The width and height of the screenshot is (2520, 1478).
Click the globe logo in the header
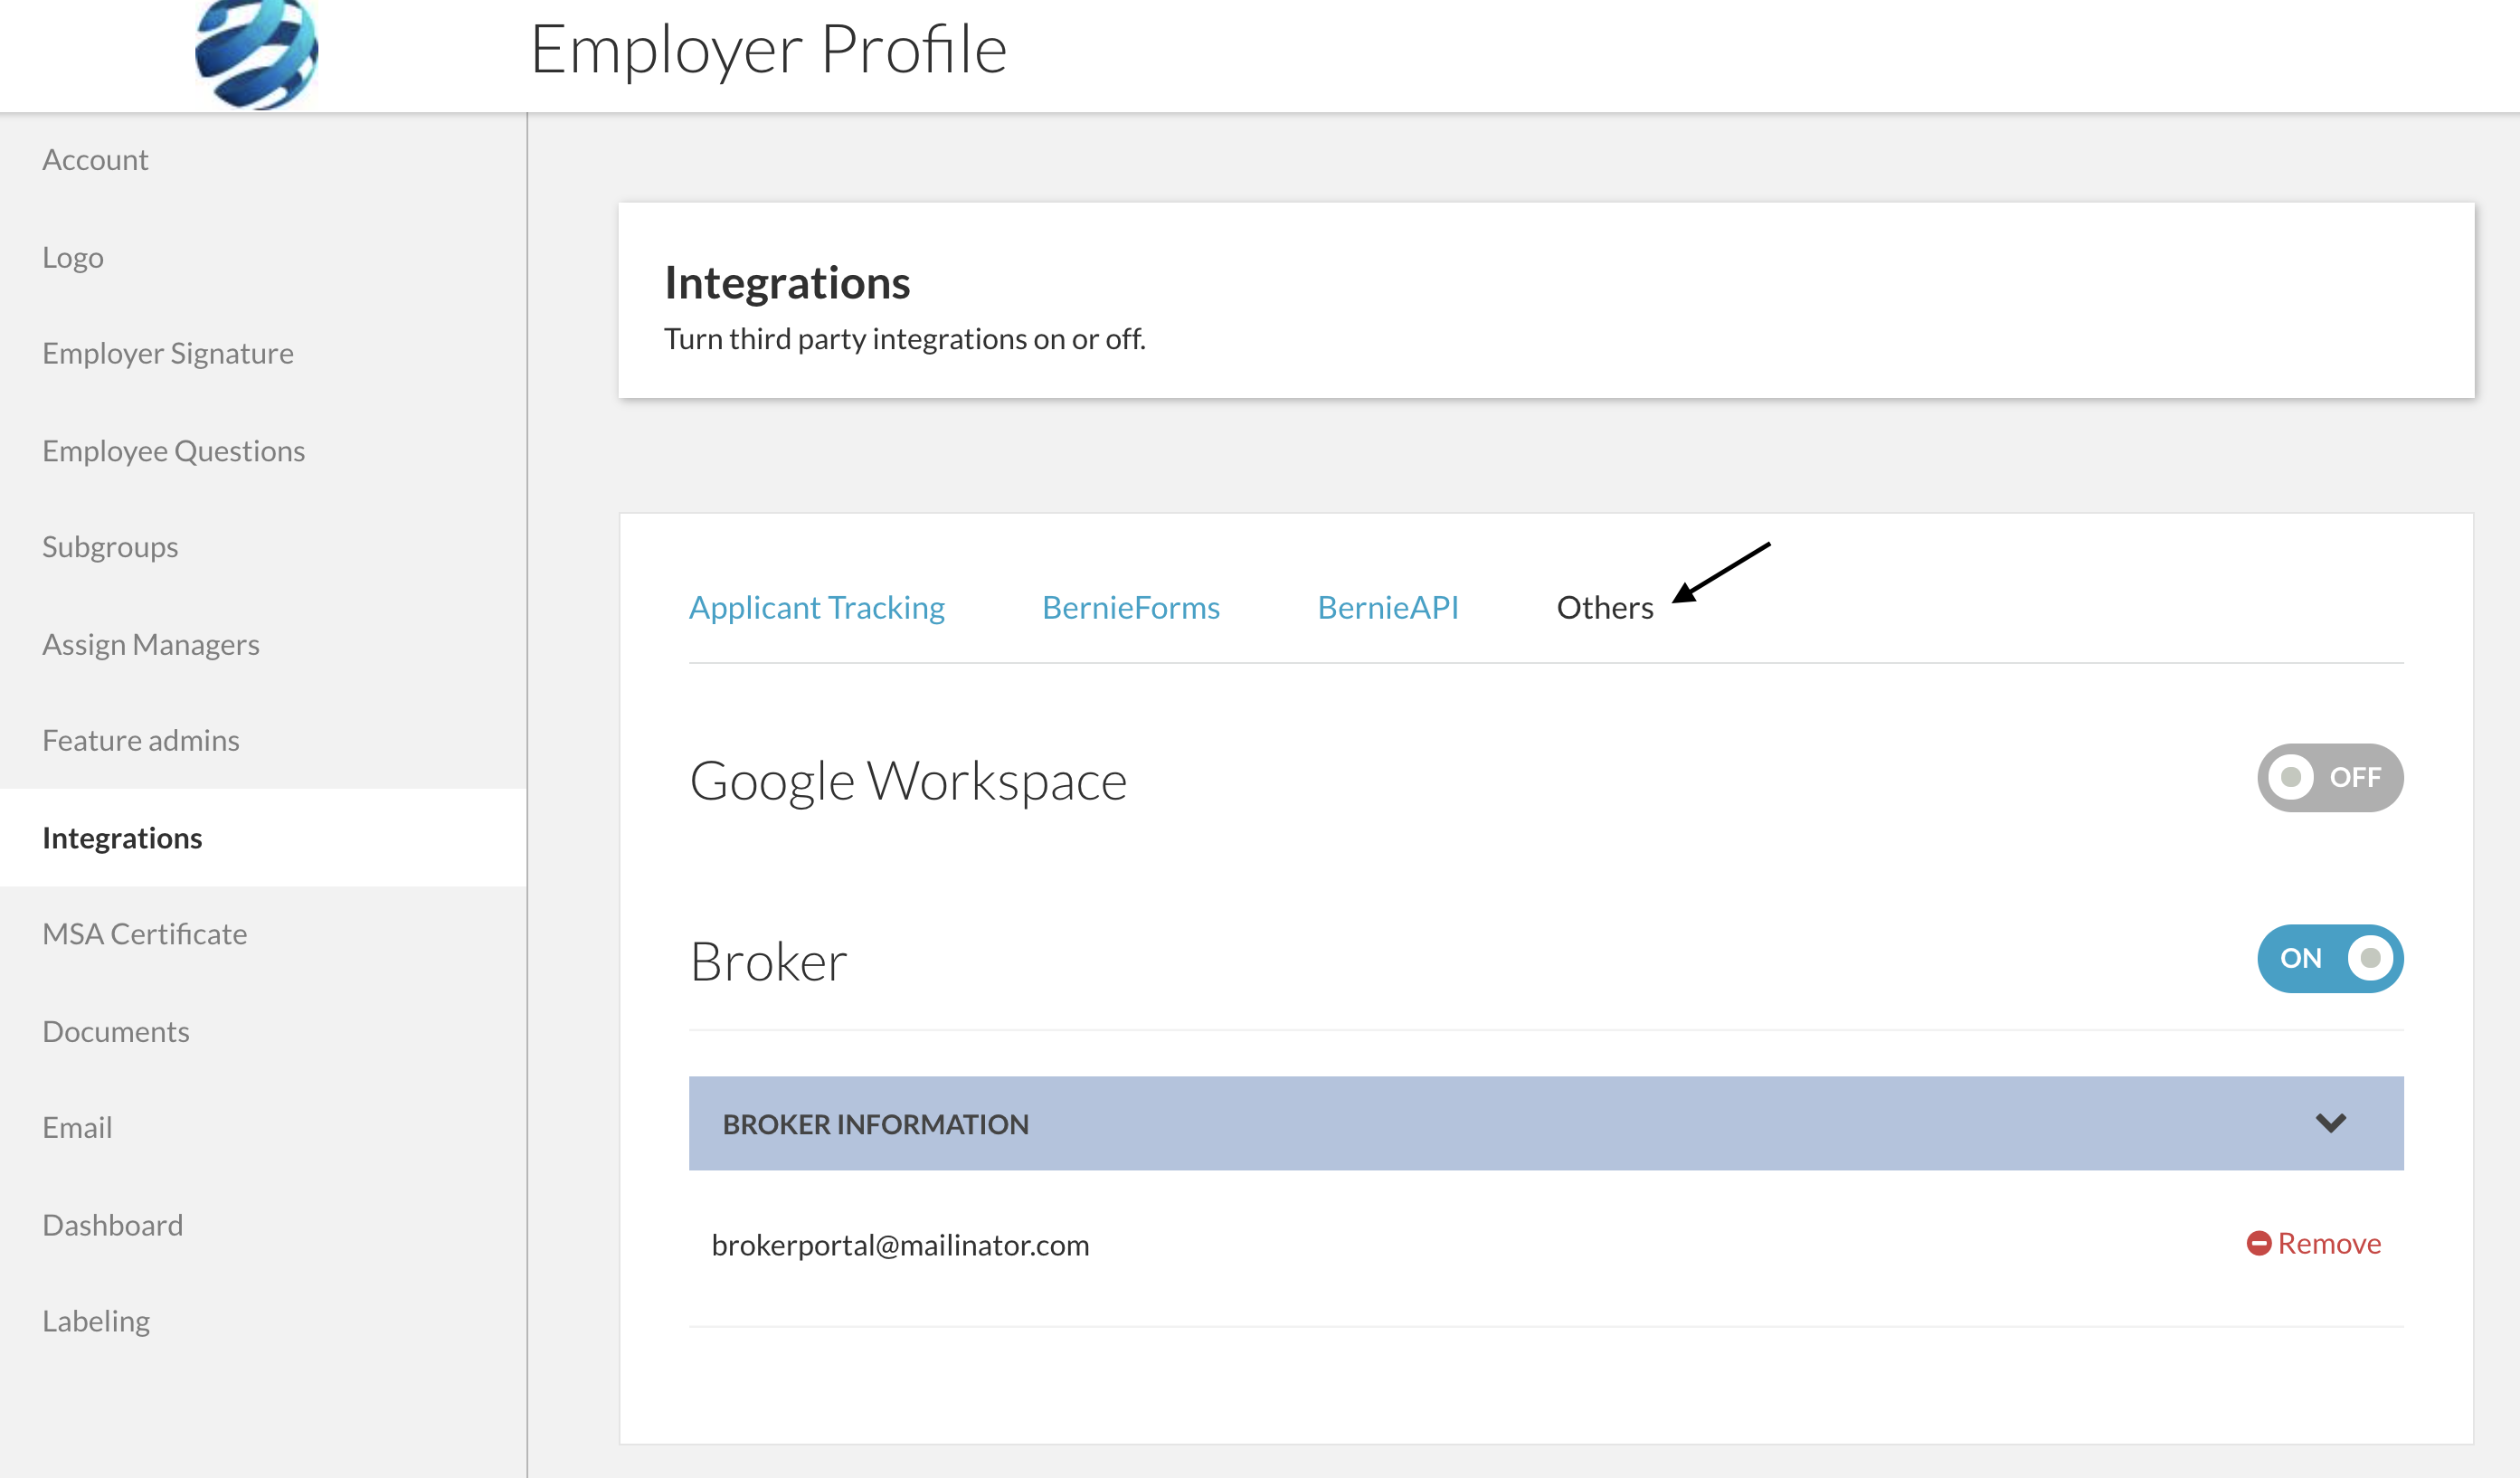(257, 54)
